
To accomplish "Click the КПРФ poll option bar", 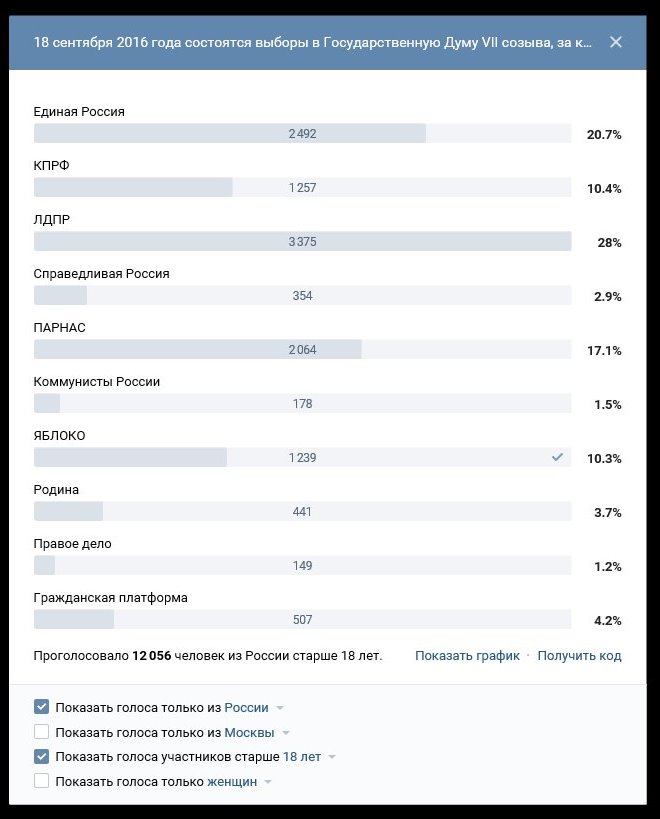I will click(x=302, y=187).
